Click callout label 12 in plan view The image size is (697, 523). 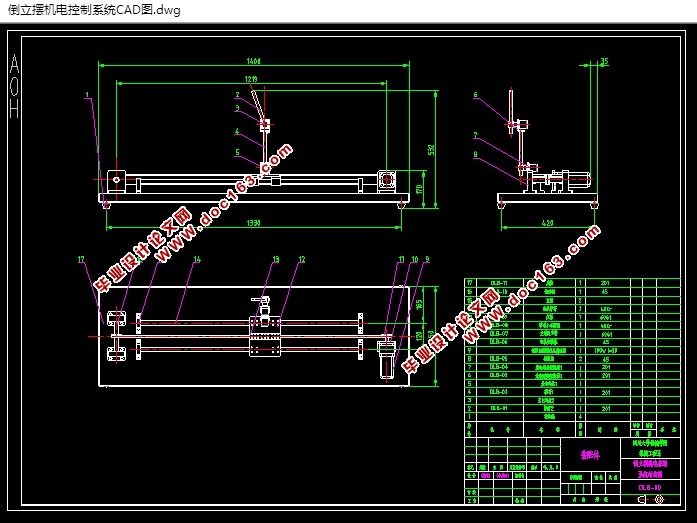coord(302,259)
